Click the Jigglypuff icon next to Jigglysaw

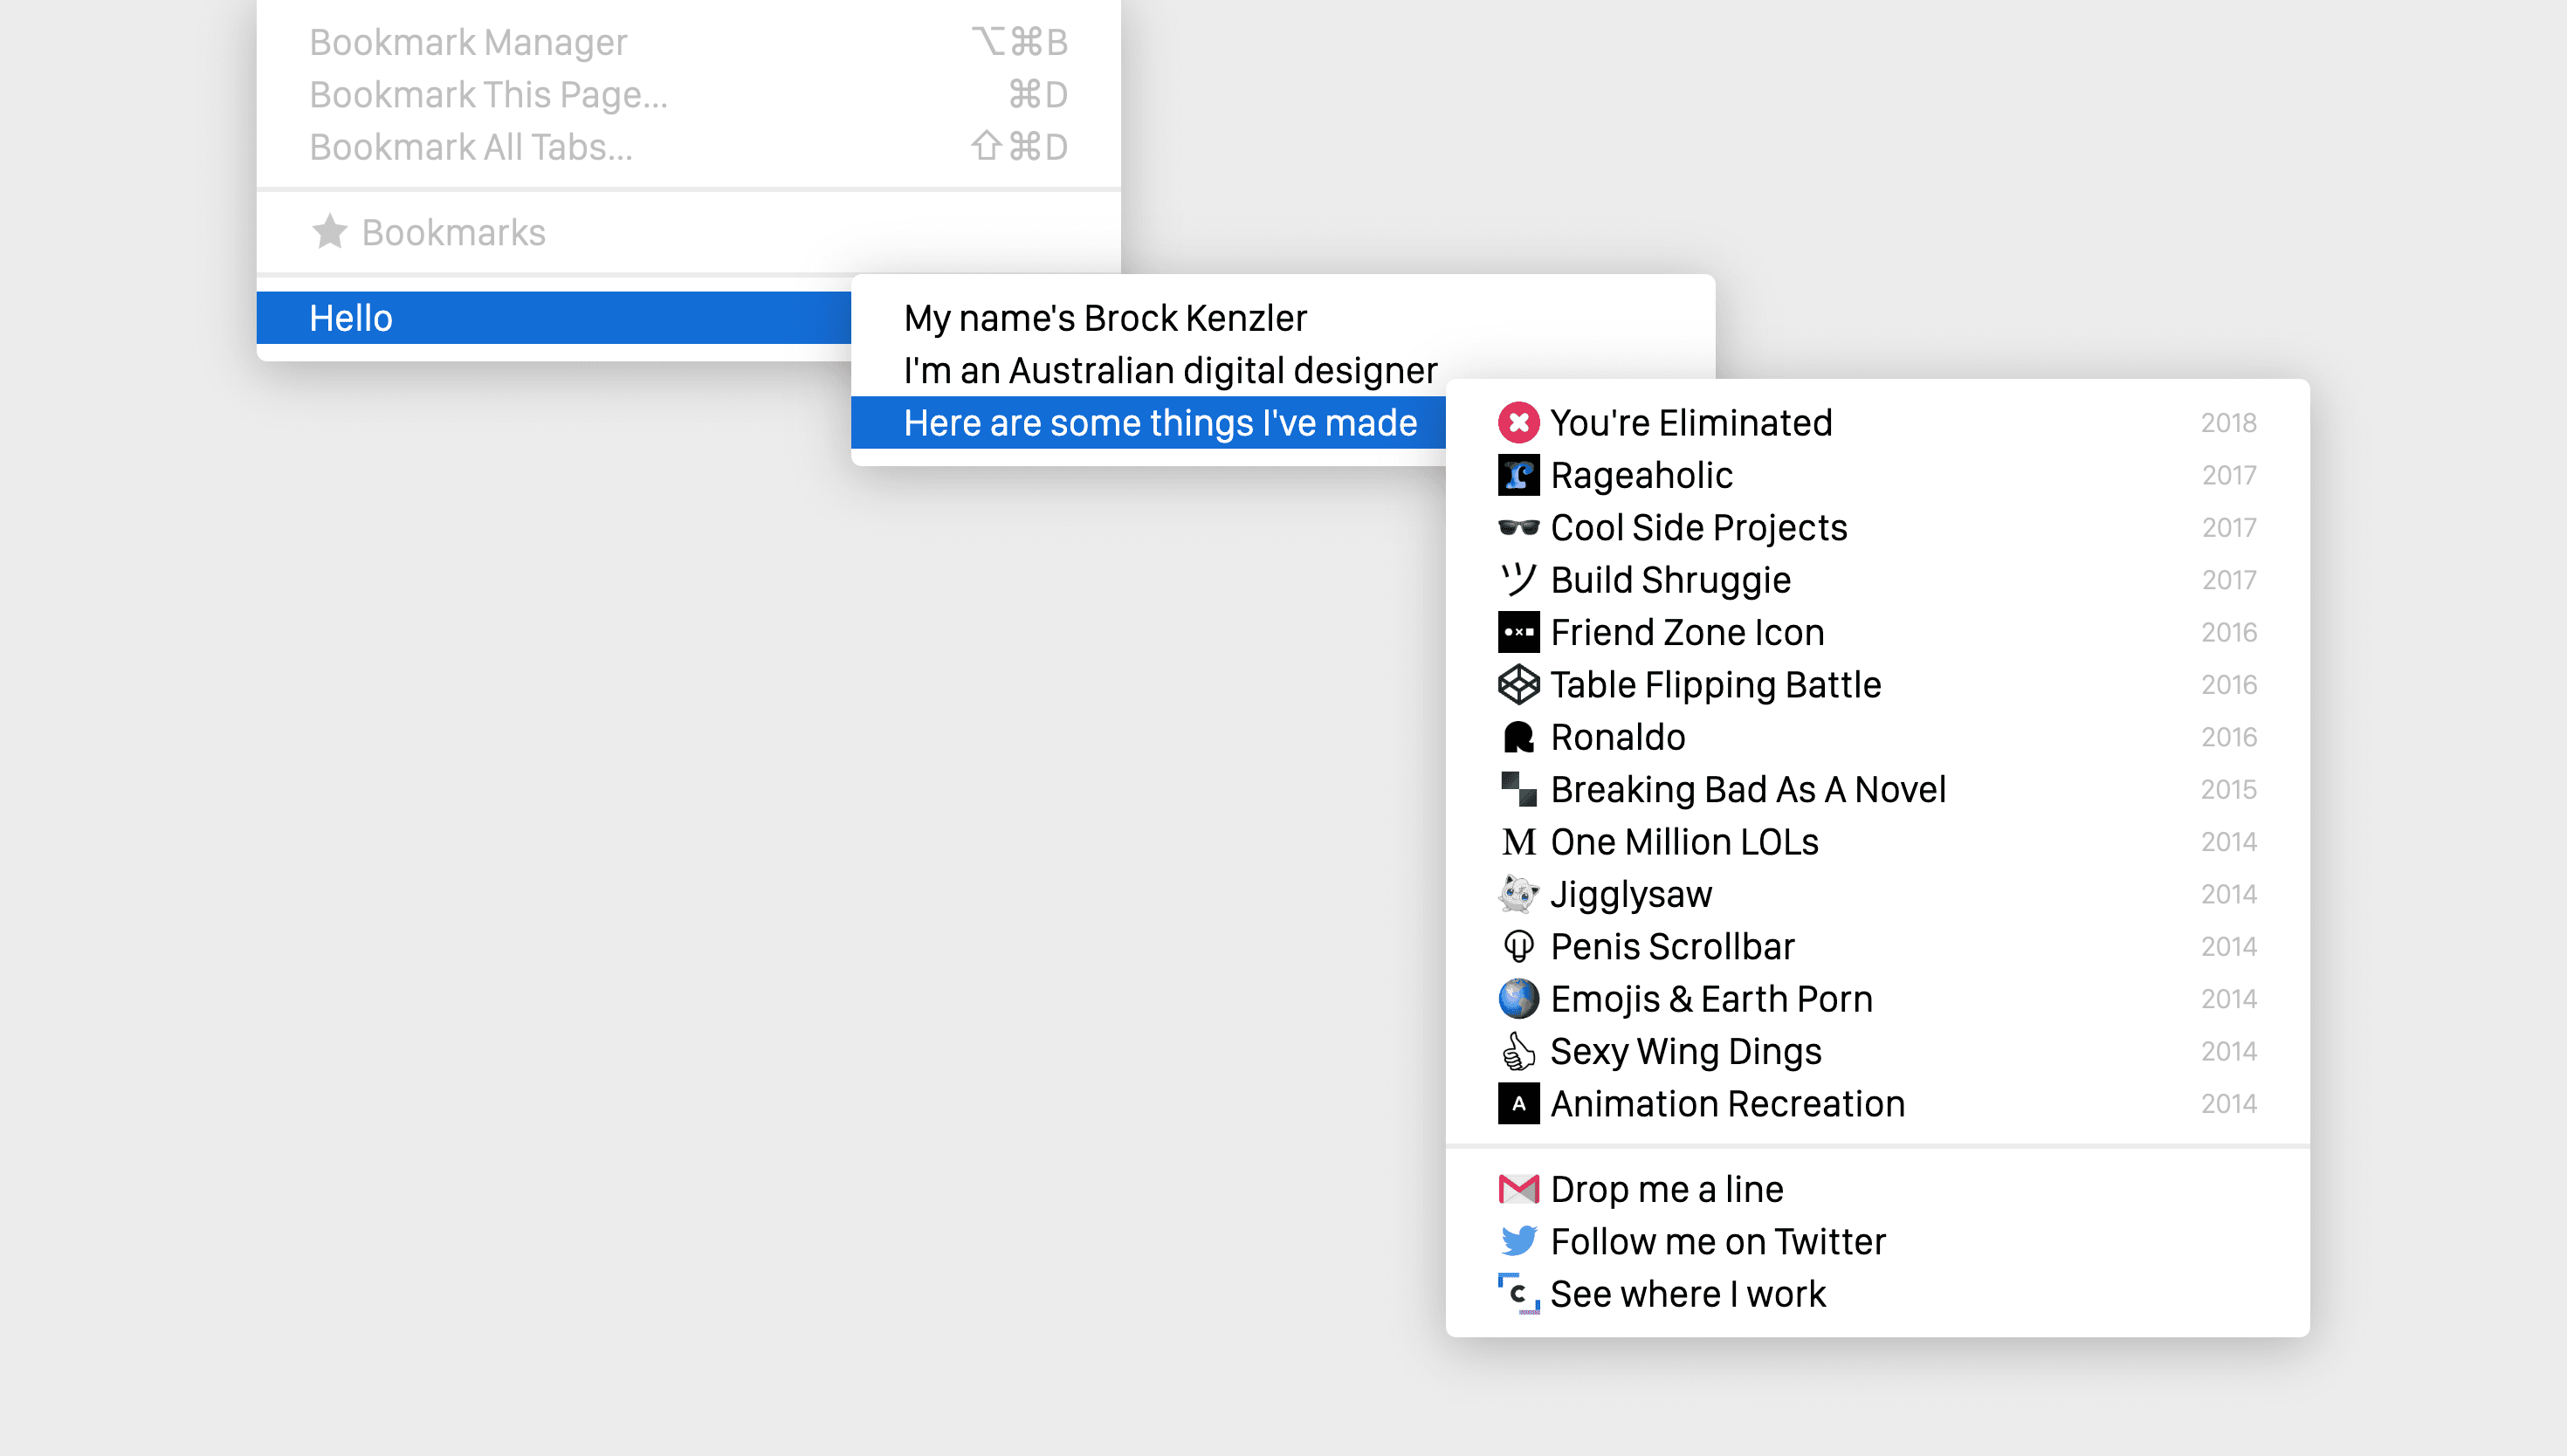coord(1518,894)
